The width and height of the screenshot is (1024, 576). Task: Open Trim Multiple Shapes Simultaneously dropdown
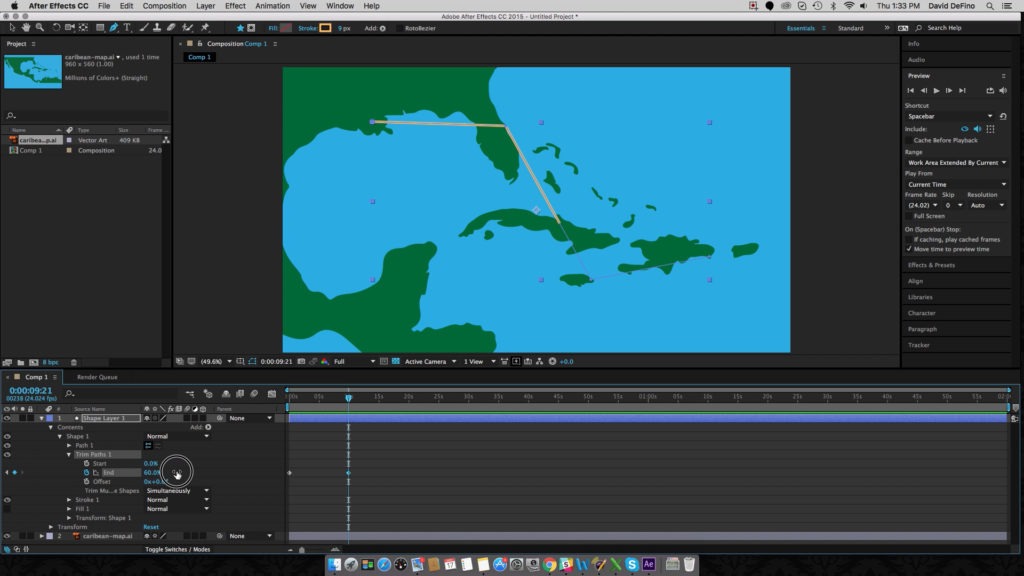click(x=177, y=490)
